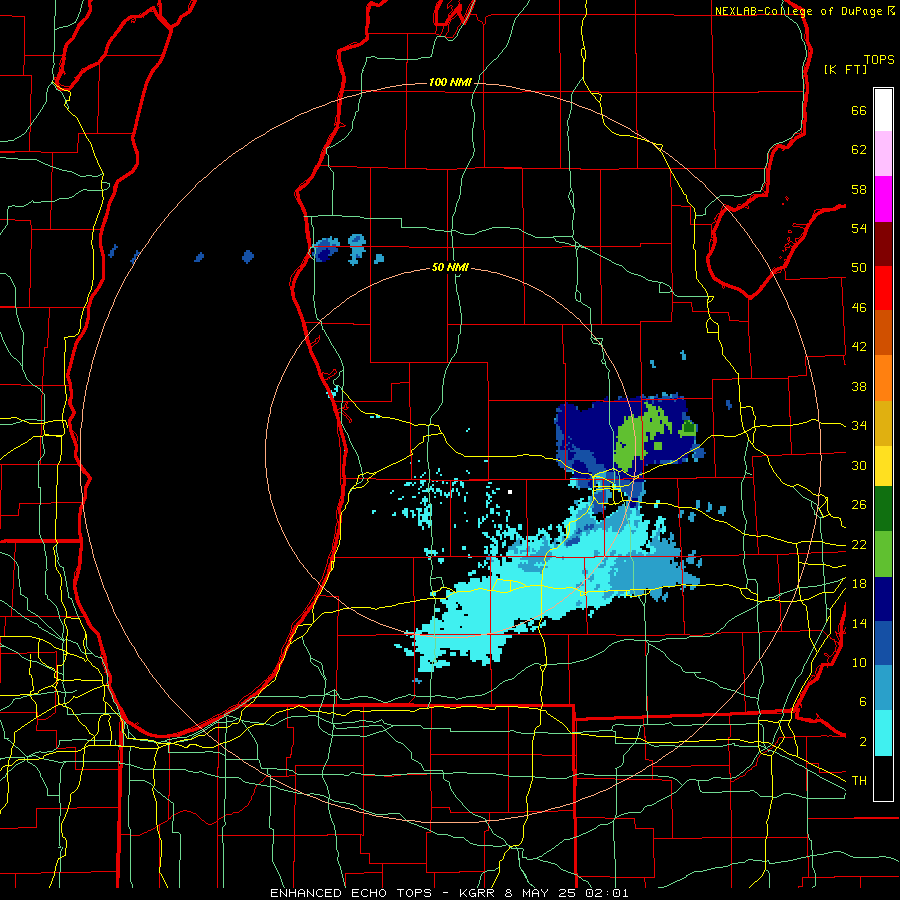Click the light green legend swatch

[883, 554]
